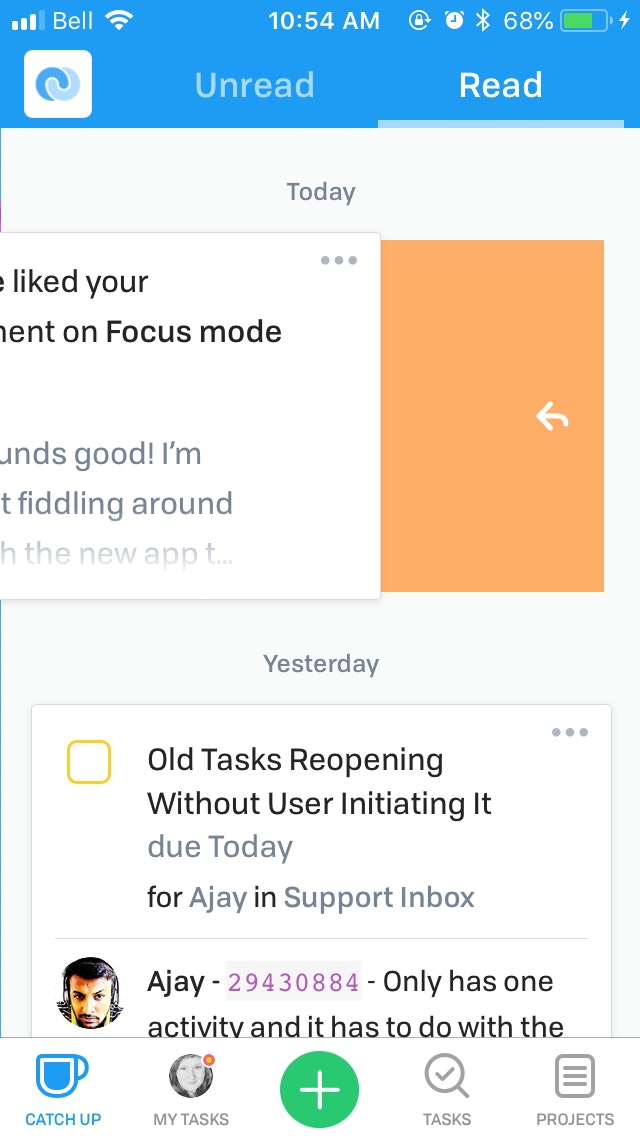Tap the battery icon in status bar

586,21
